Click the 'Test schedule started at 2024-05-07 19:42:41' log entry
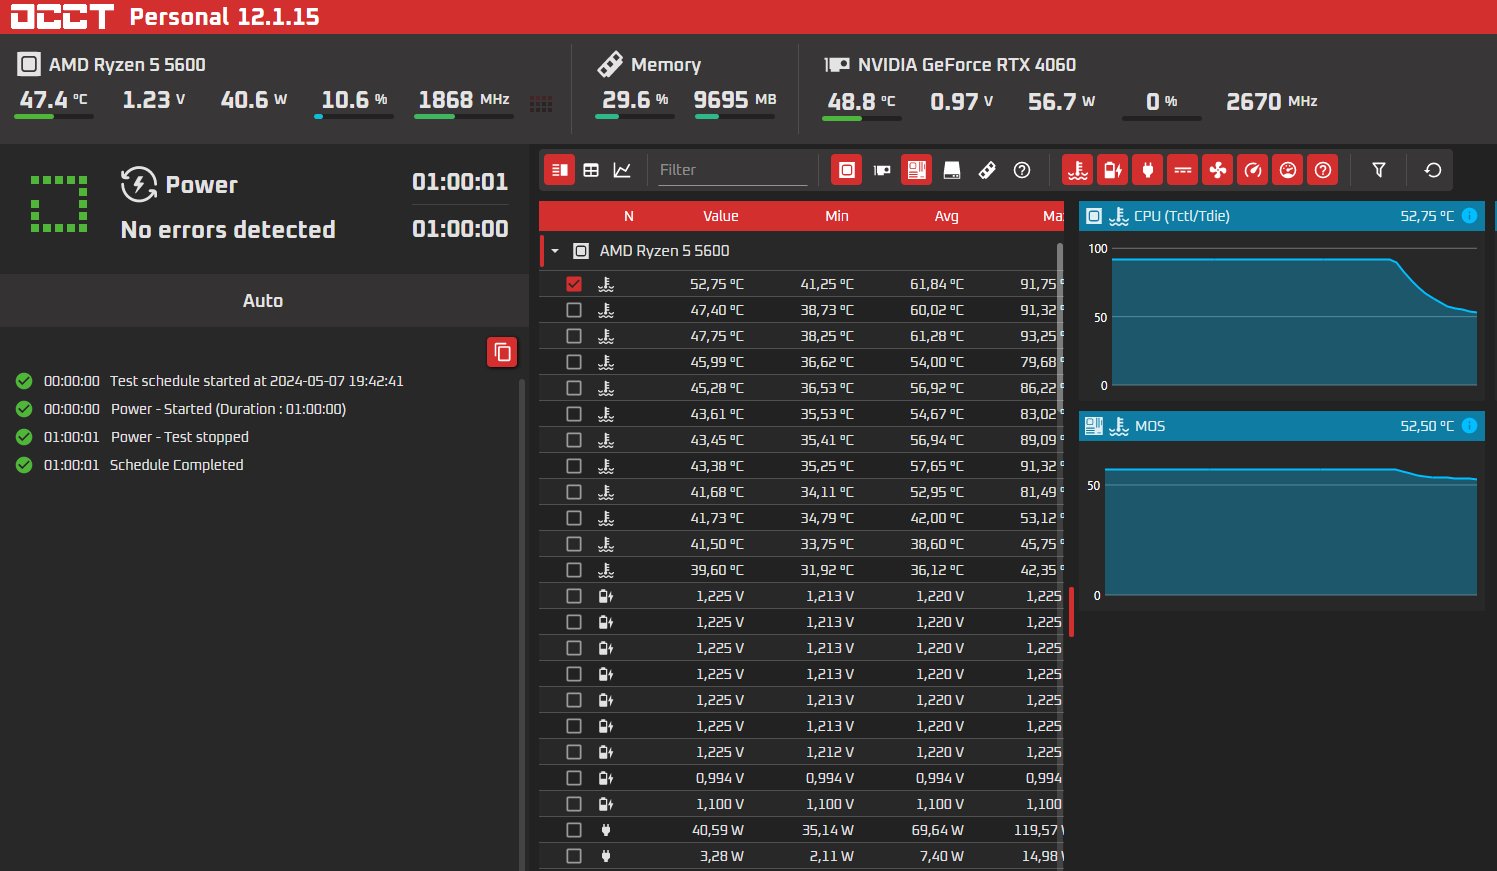1497x871 pixels. (257, 381)
